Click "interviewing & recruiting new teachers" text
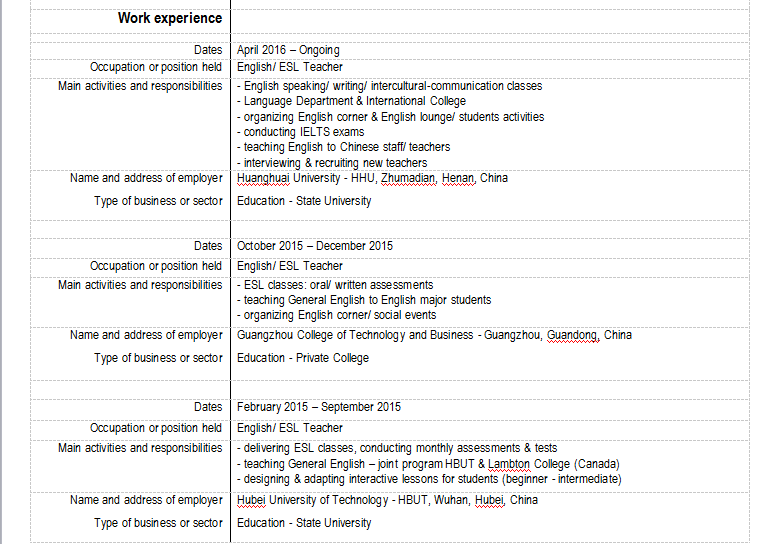771x544 pixels. pyautogui.click(x=332, y=163)
